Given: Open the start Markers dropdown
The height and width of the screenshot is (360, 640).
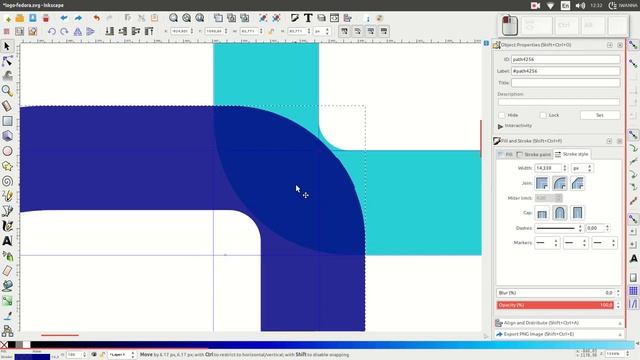Looking at the screenshot, I should coord(547,243).
